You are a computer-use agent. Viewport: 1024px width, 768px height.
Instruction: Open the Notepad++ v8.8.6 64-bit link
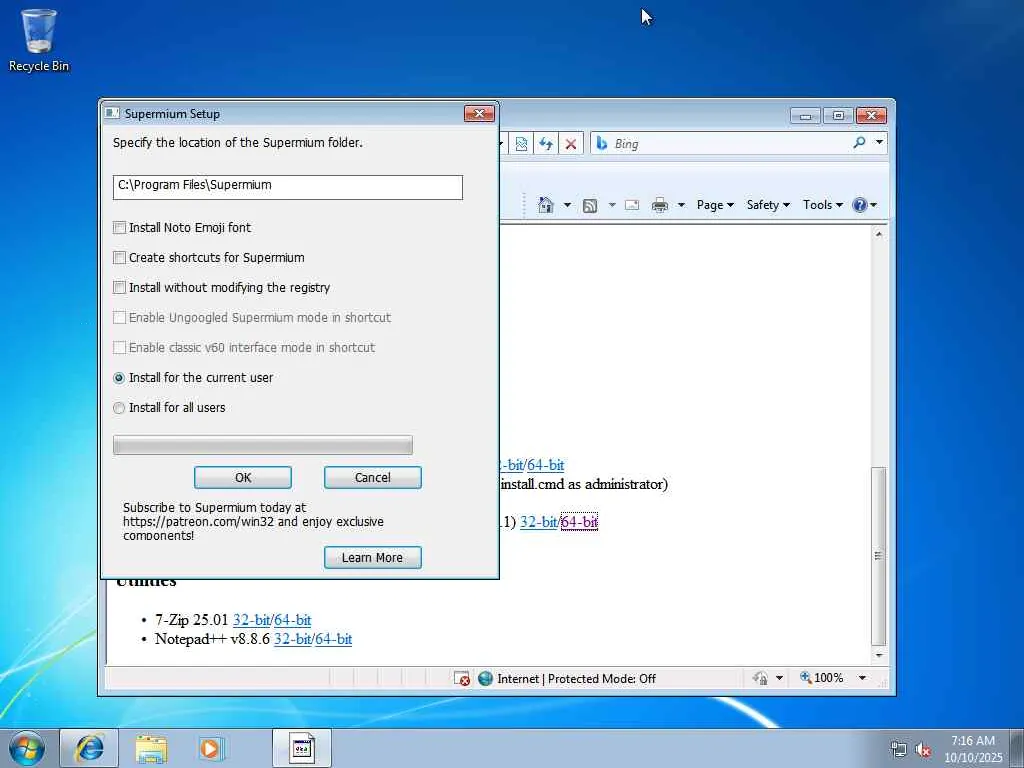coord(334,639)
